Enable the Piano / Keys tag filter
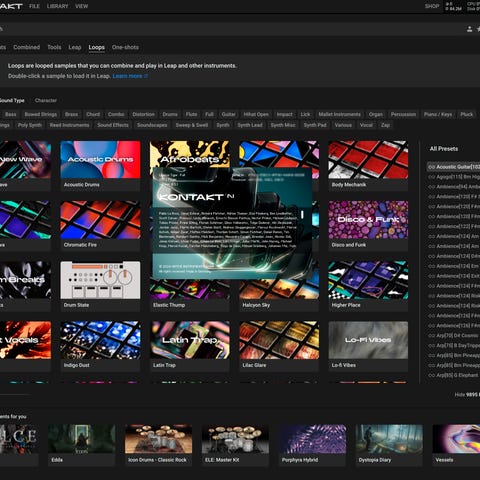Screen dimensions: 480x480 tap(438, 114)
